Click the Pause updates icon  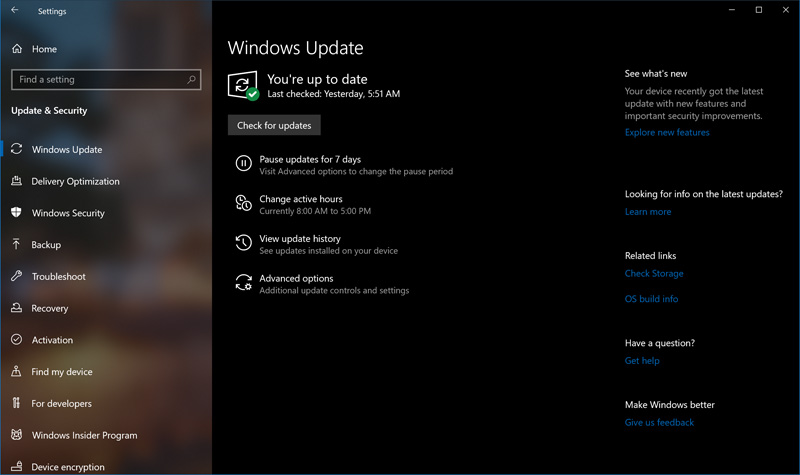point(243,164)
